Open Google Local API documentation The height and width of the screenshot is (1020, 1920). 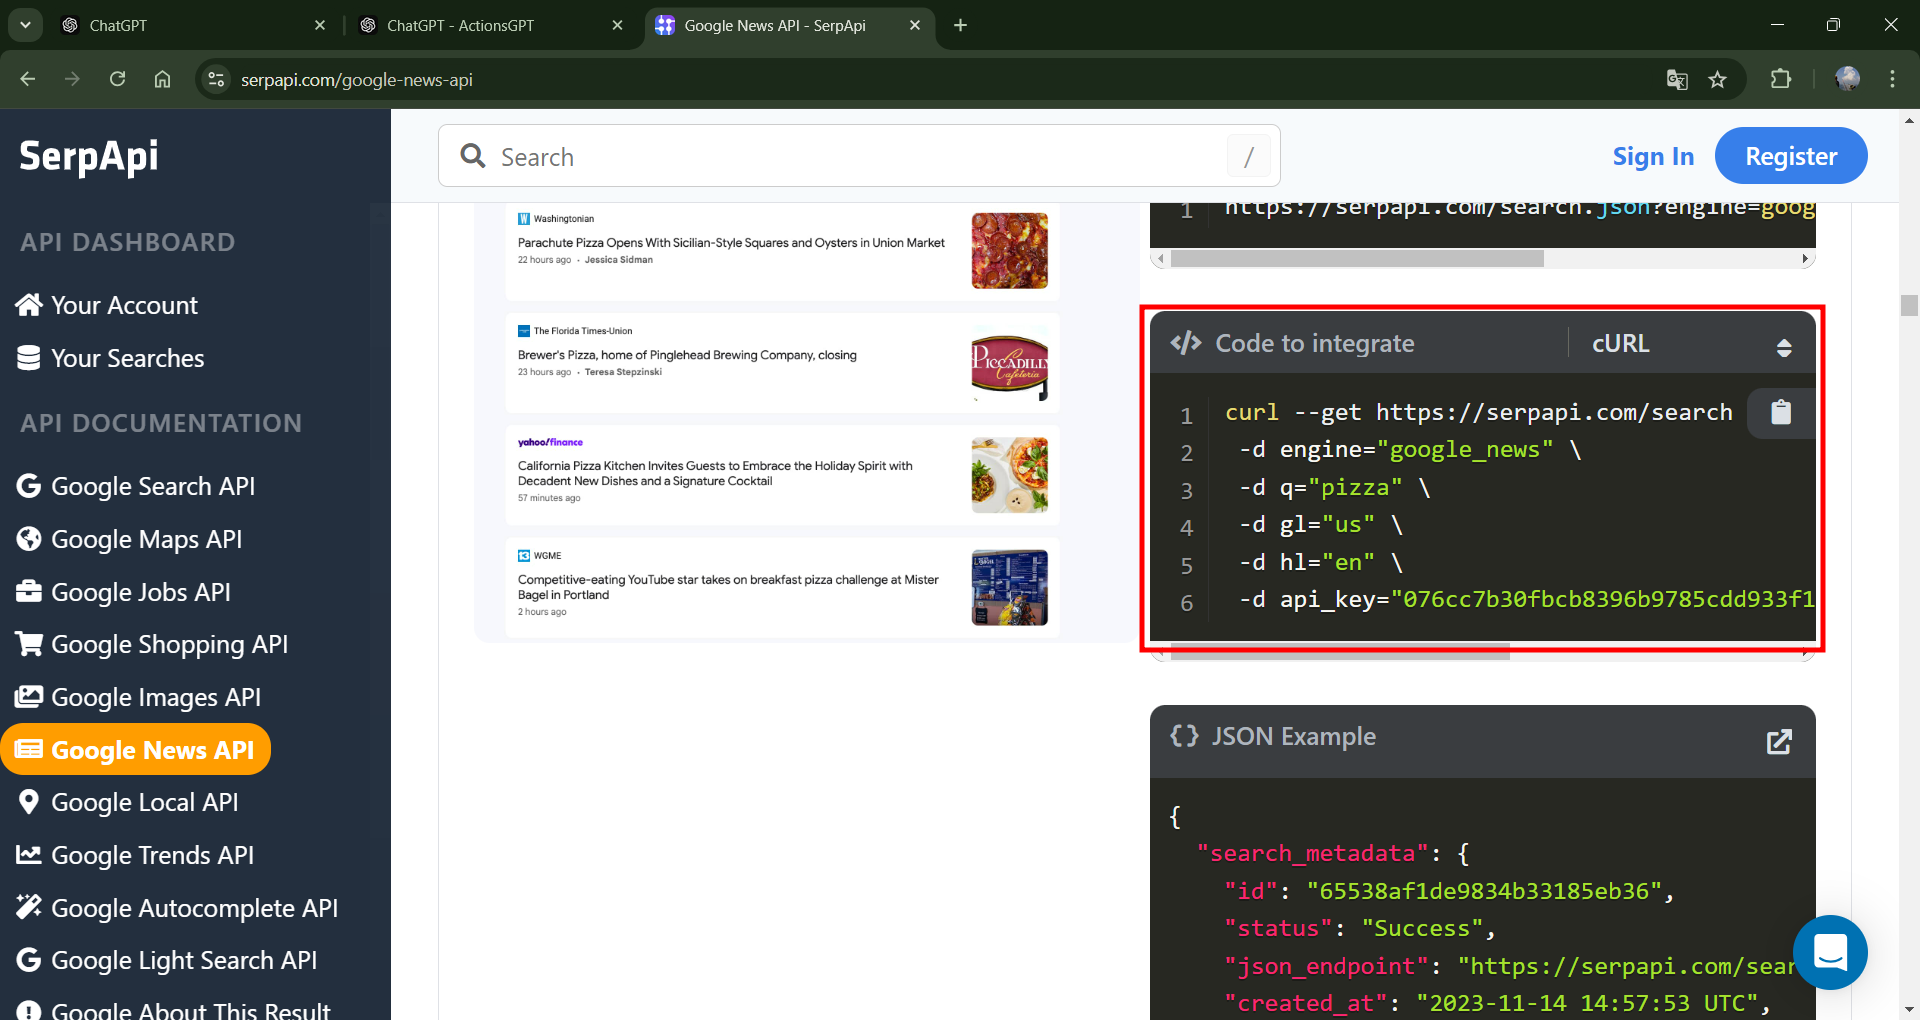(x=145, y=802)
